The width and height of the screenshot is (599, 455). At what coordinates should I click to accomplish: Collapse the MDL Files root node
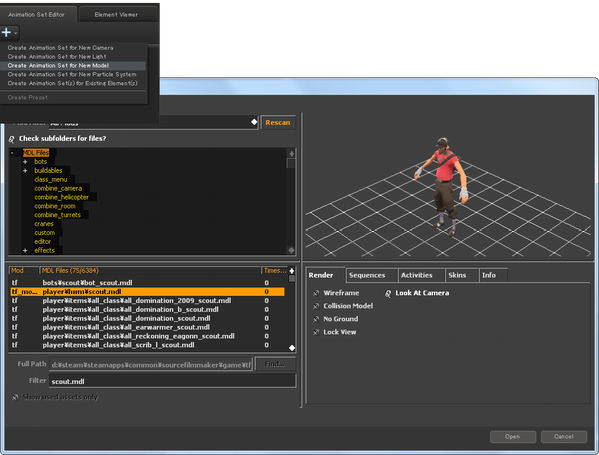tap(12, 153)
